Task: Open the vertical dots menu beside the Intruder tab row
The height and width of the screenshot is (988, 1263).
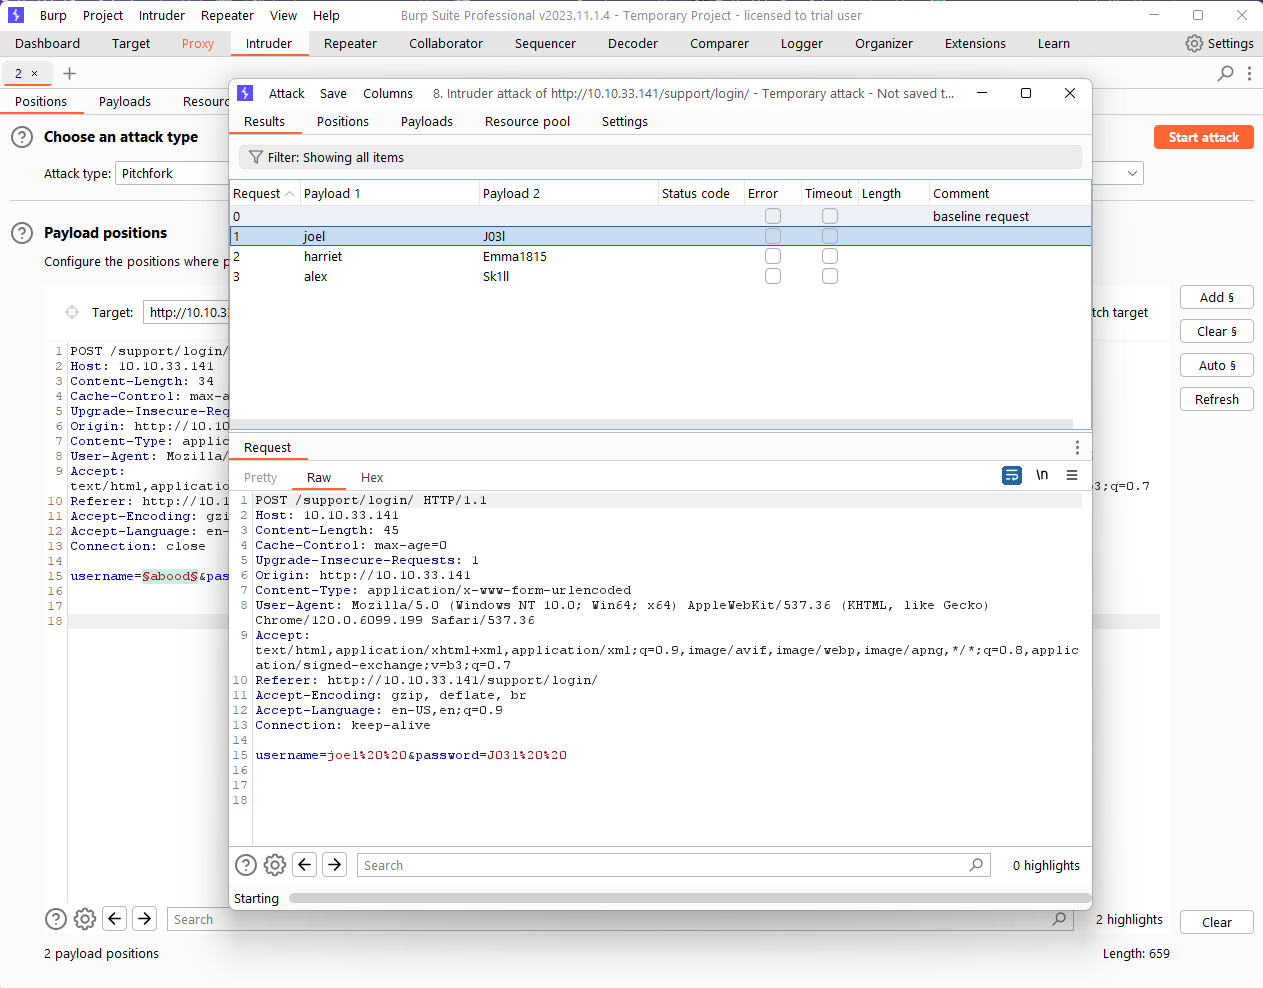Action: pos(1249,73)
